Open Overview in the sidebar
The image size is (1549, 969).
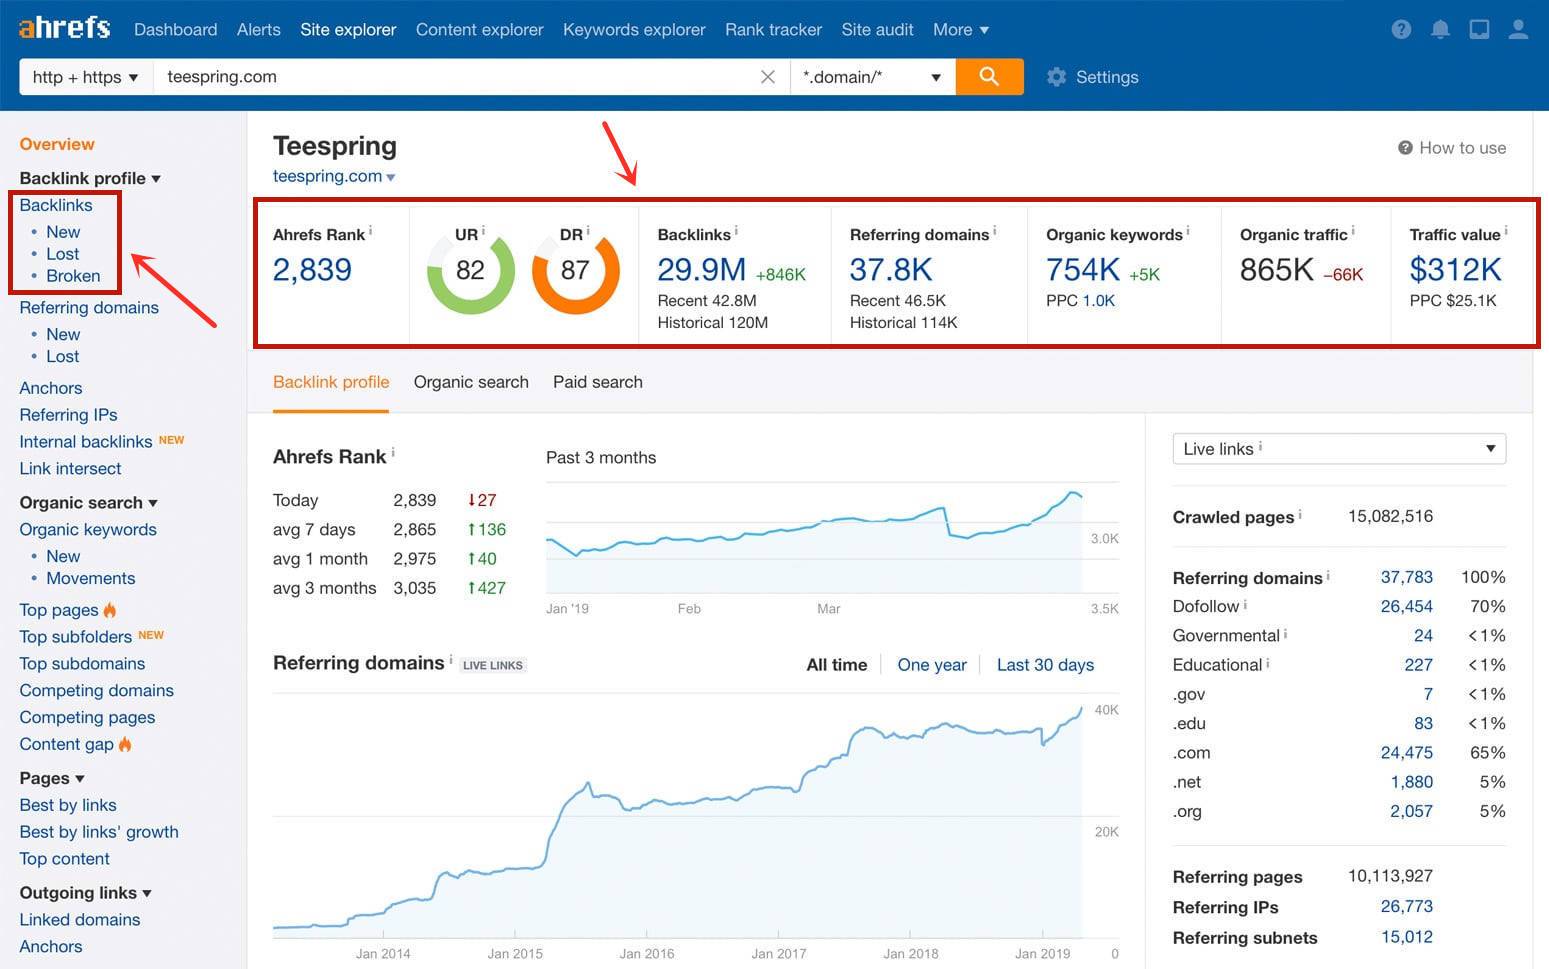tap(57, 144)
